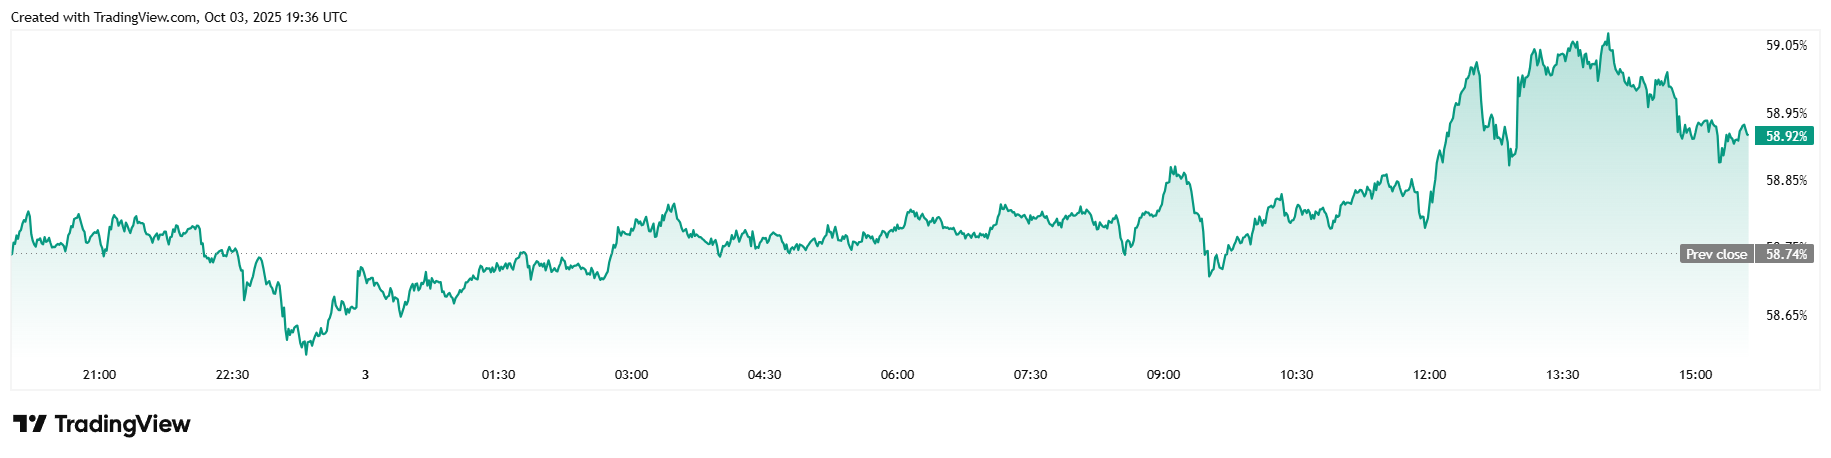Click the 58.65% price axis label
The width and height of the screenshot is (1831, 458).
1786,315
